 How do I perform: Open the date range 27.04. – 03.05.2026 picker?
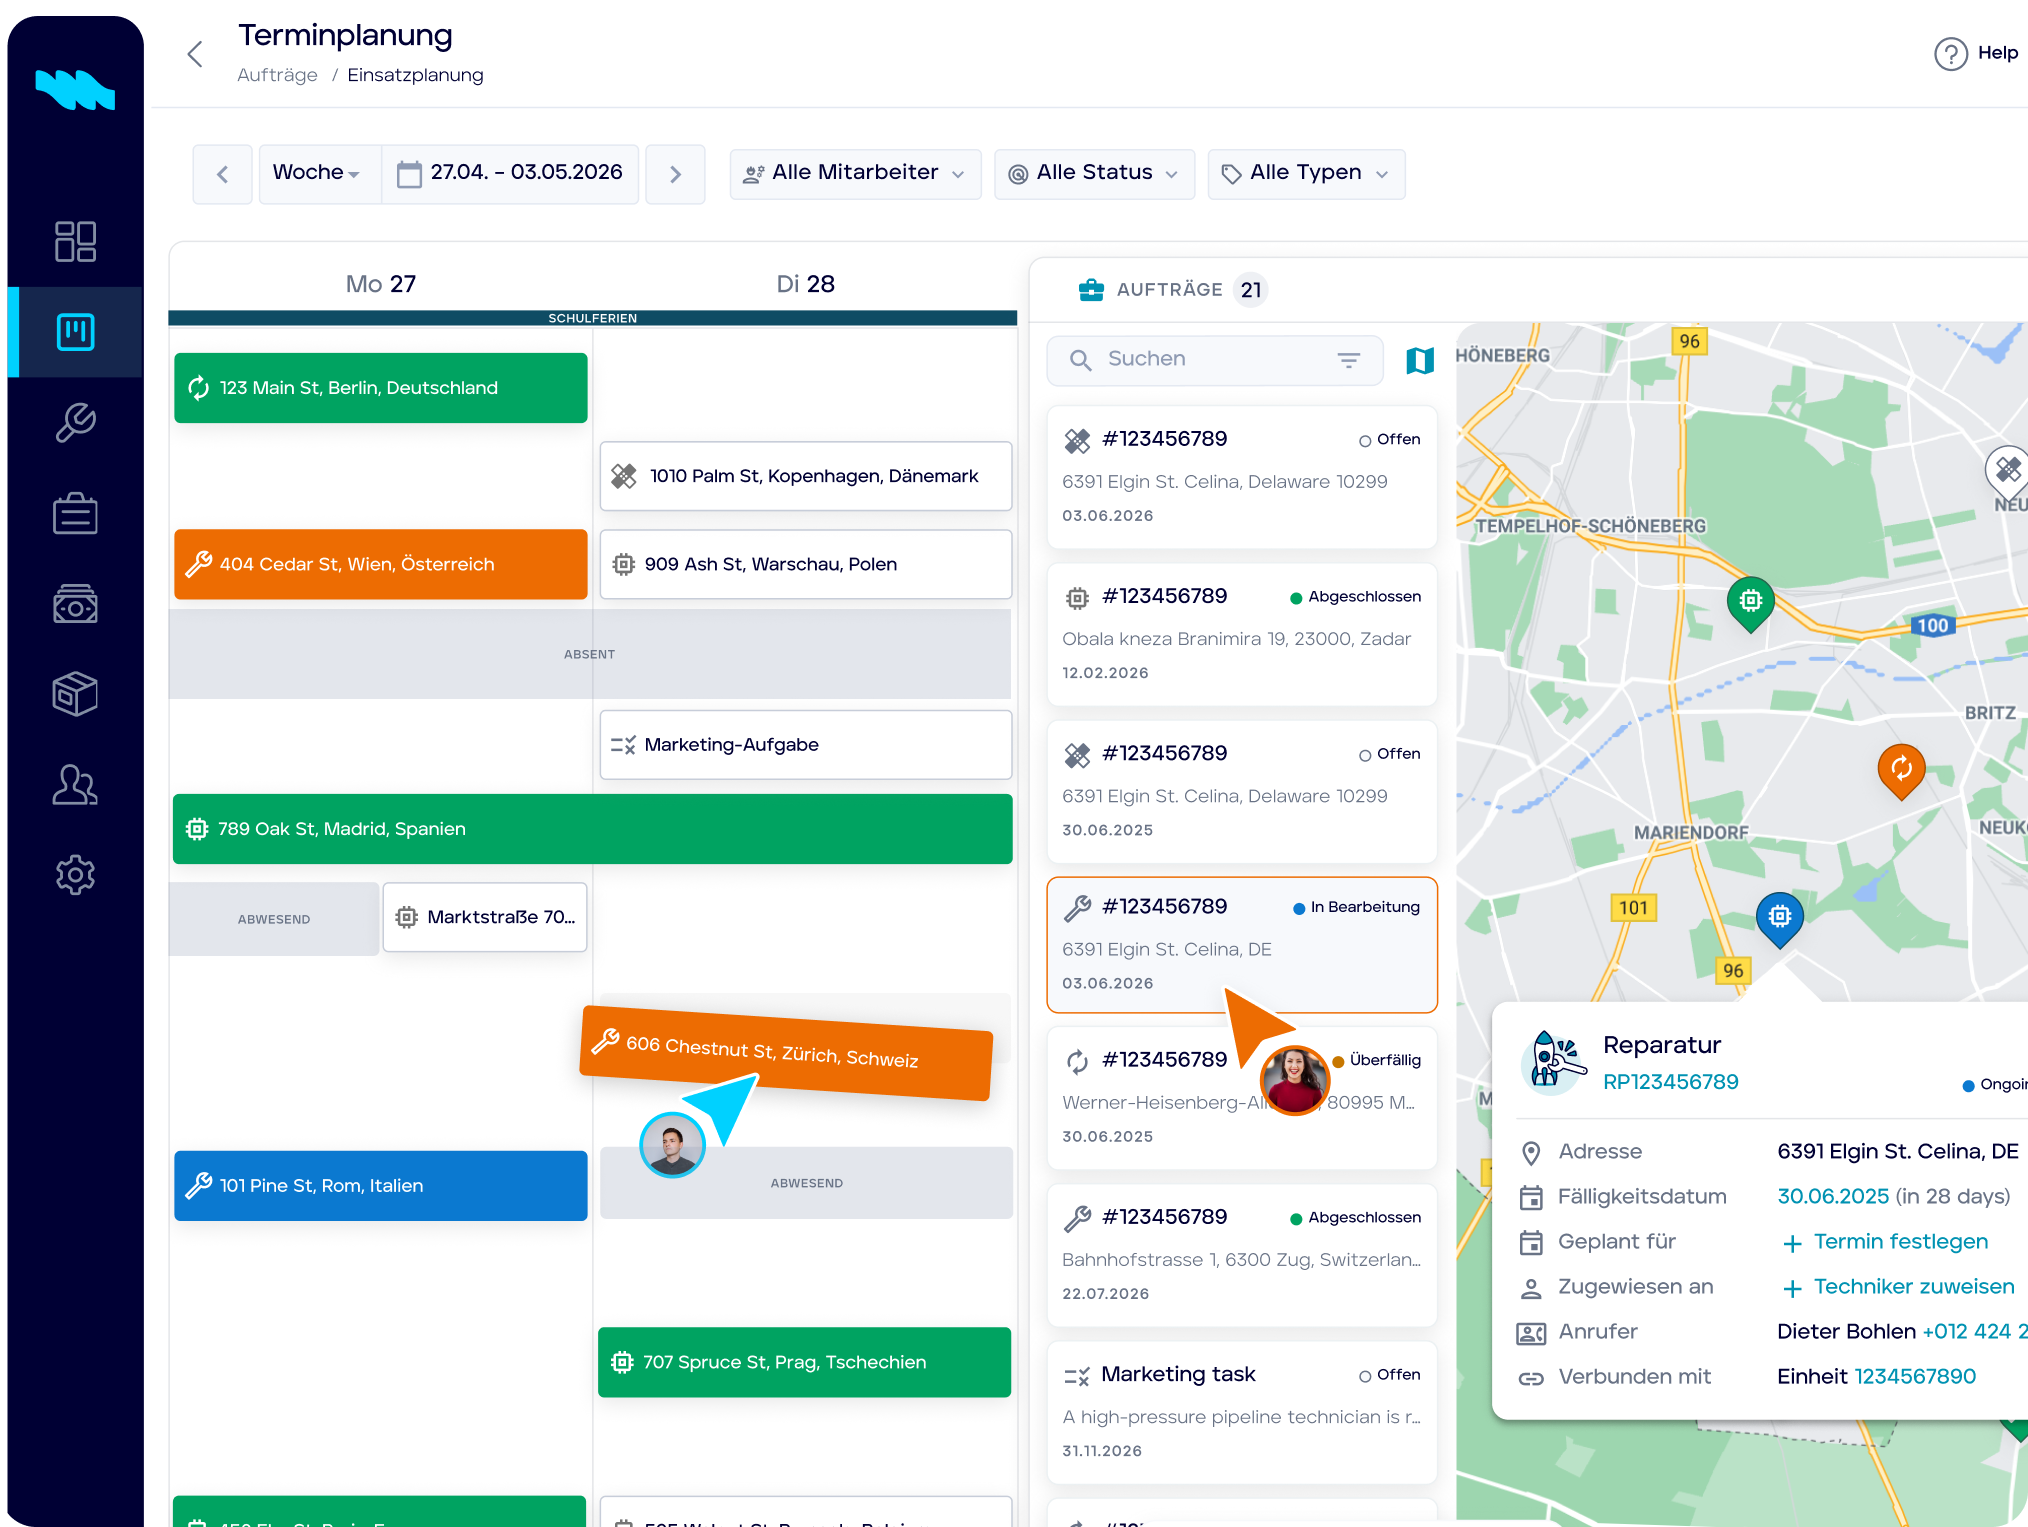point(510,174)
